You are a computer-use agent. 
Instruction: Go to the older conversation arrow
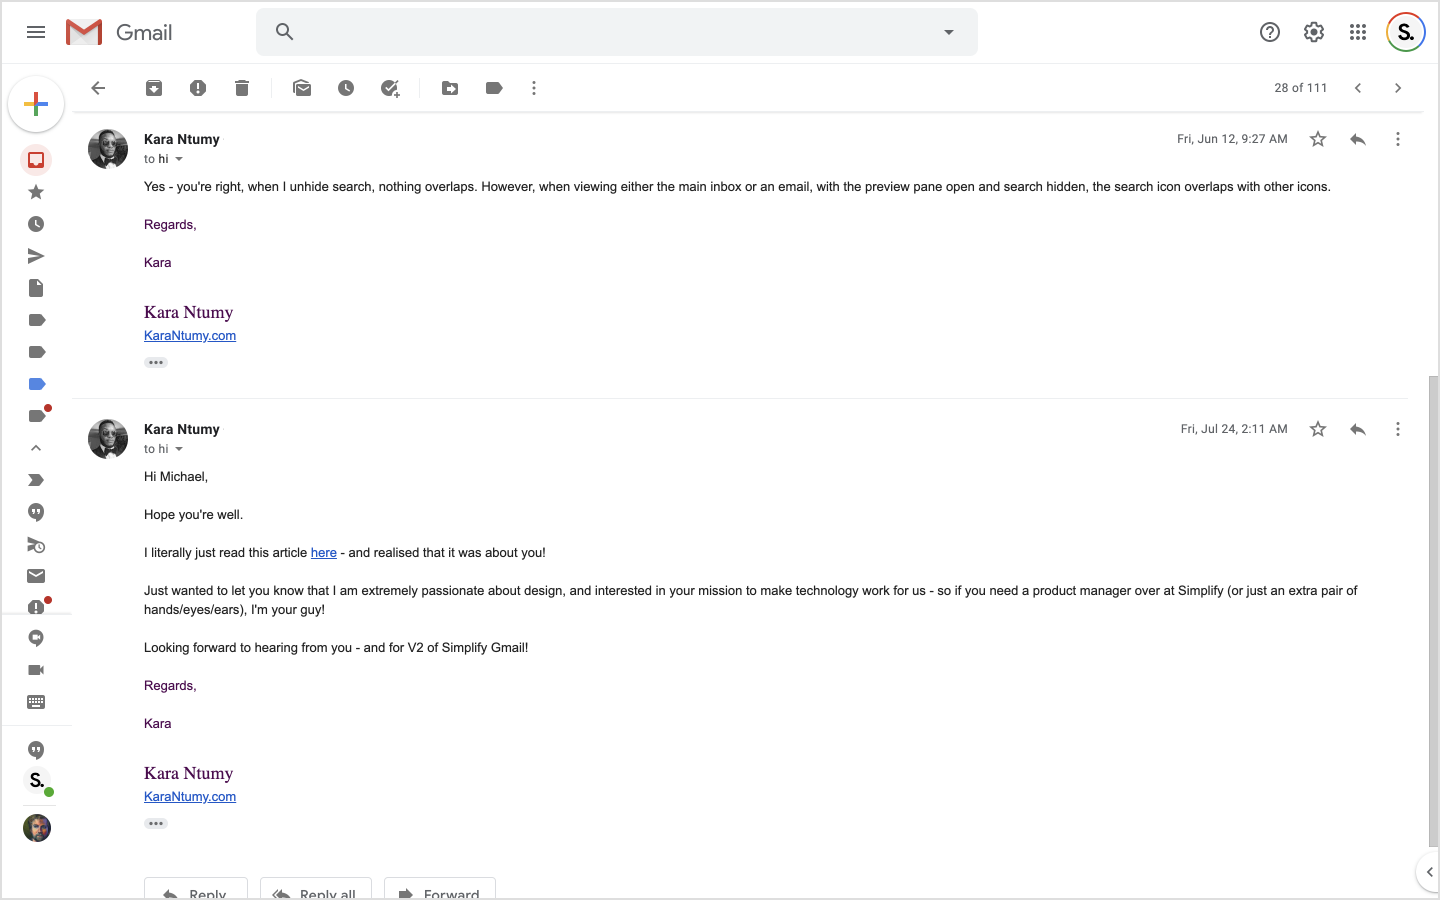coord(1398,88)
